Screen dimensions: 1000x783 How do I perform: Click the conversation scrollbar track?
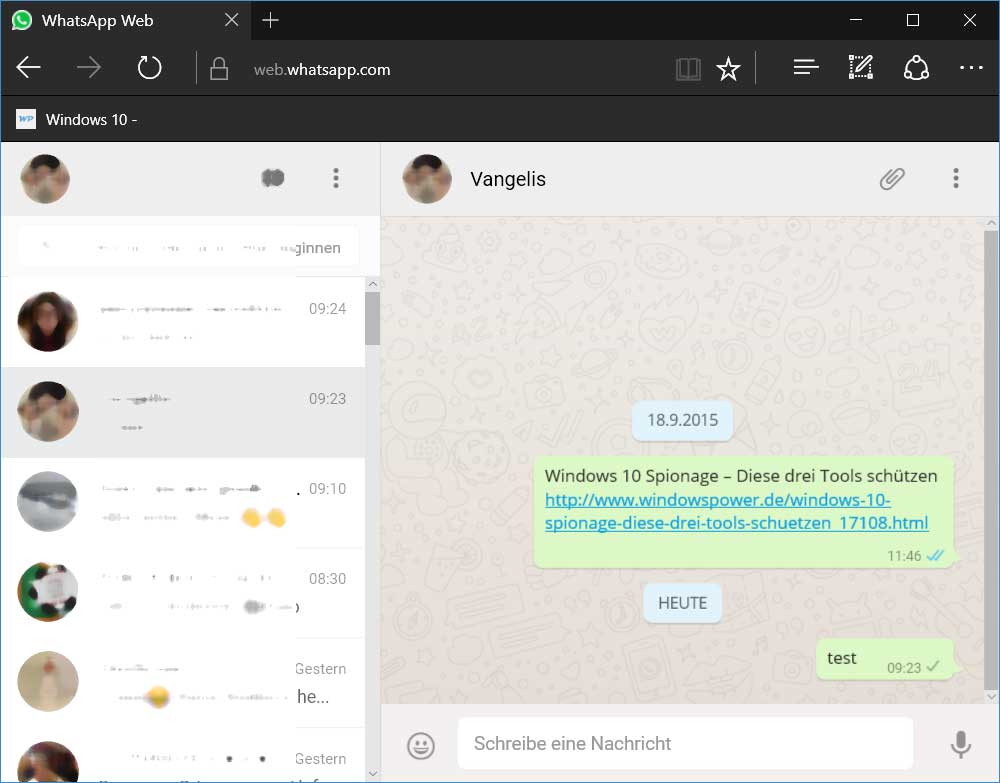point(991,460)
